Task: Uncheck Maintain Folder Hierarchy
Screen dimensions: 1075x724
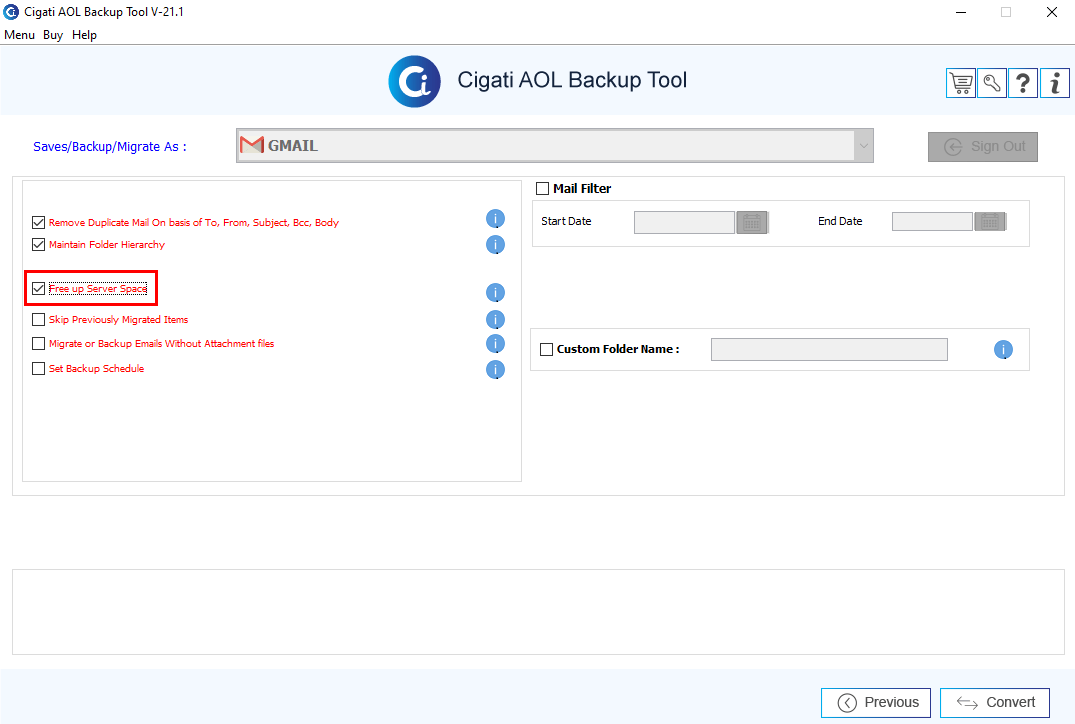Action: [38, 244]
